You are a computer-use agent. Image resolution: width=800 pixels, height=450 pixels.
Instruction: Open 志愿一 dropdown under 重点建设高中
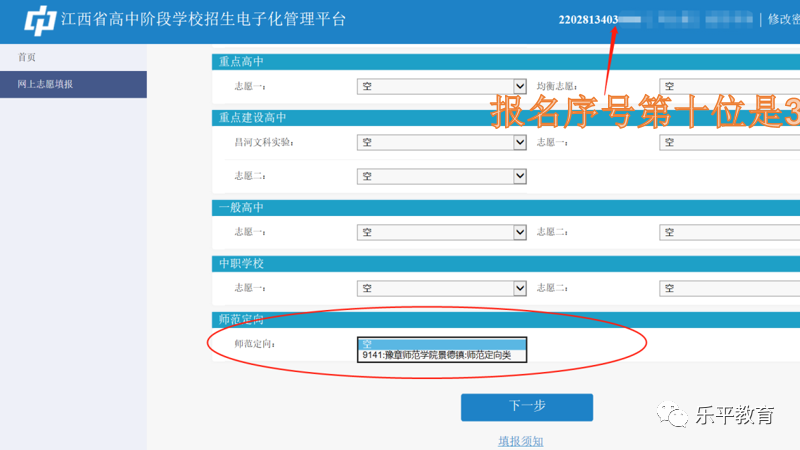729,143
